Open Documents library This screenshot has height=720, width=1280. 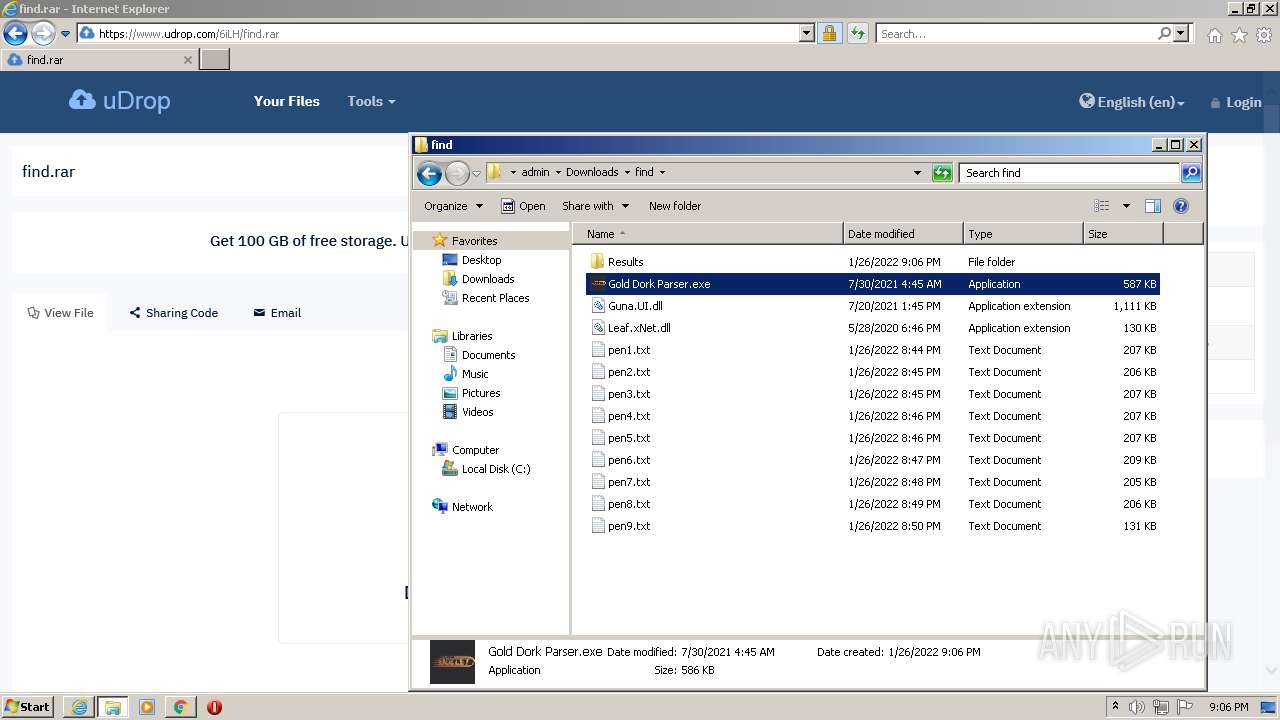(x=488, y=355)
